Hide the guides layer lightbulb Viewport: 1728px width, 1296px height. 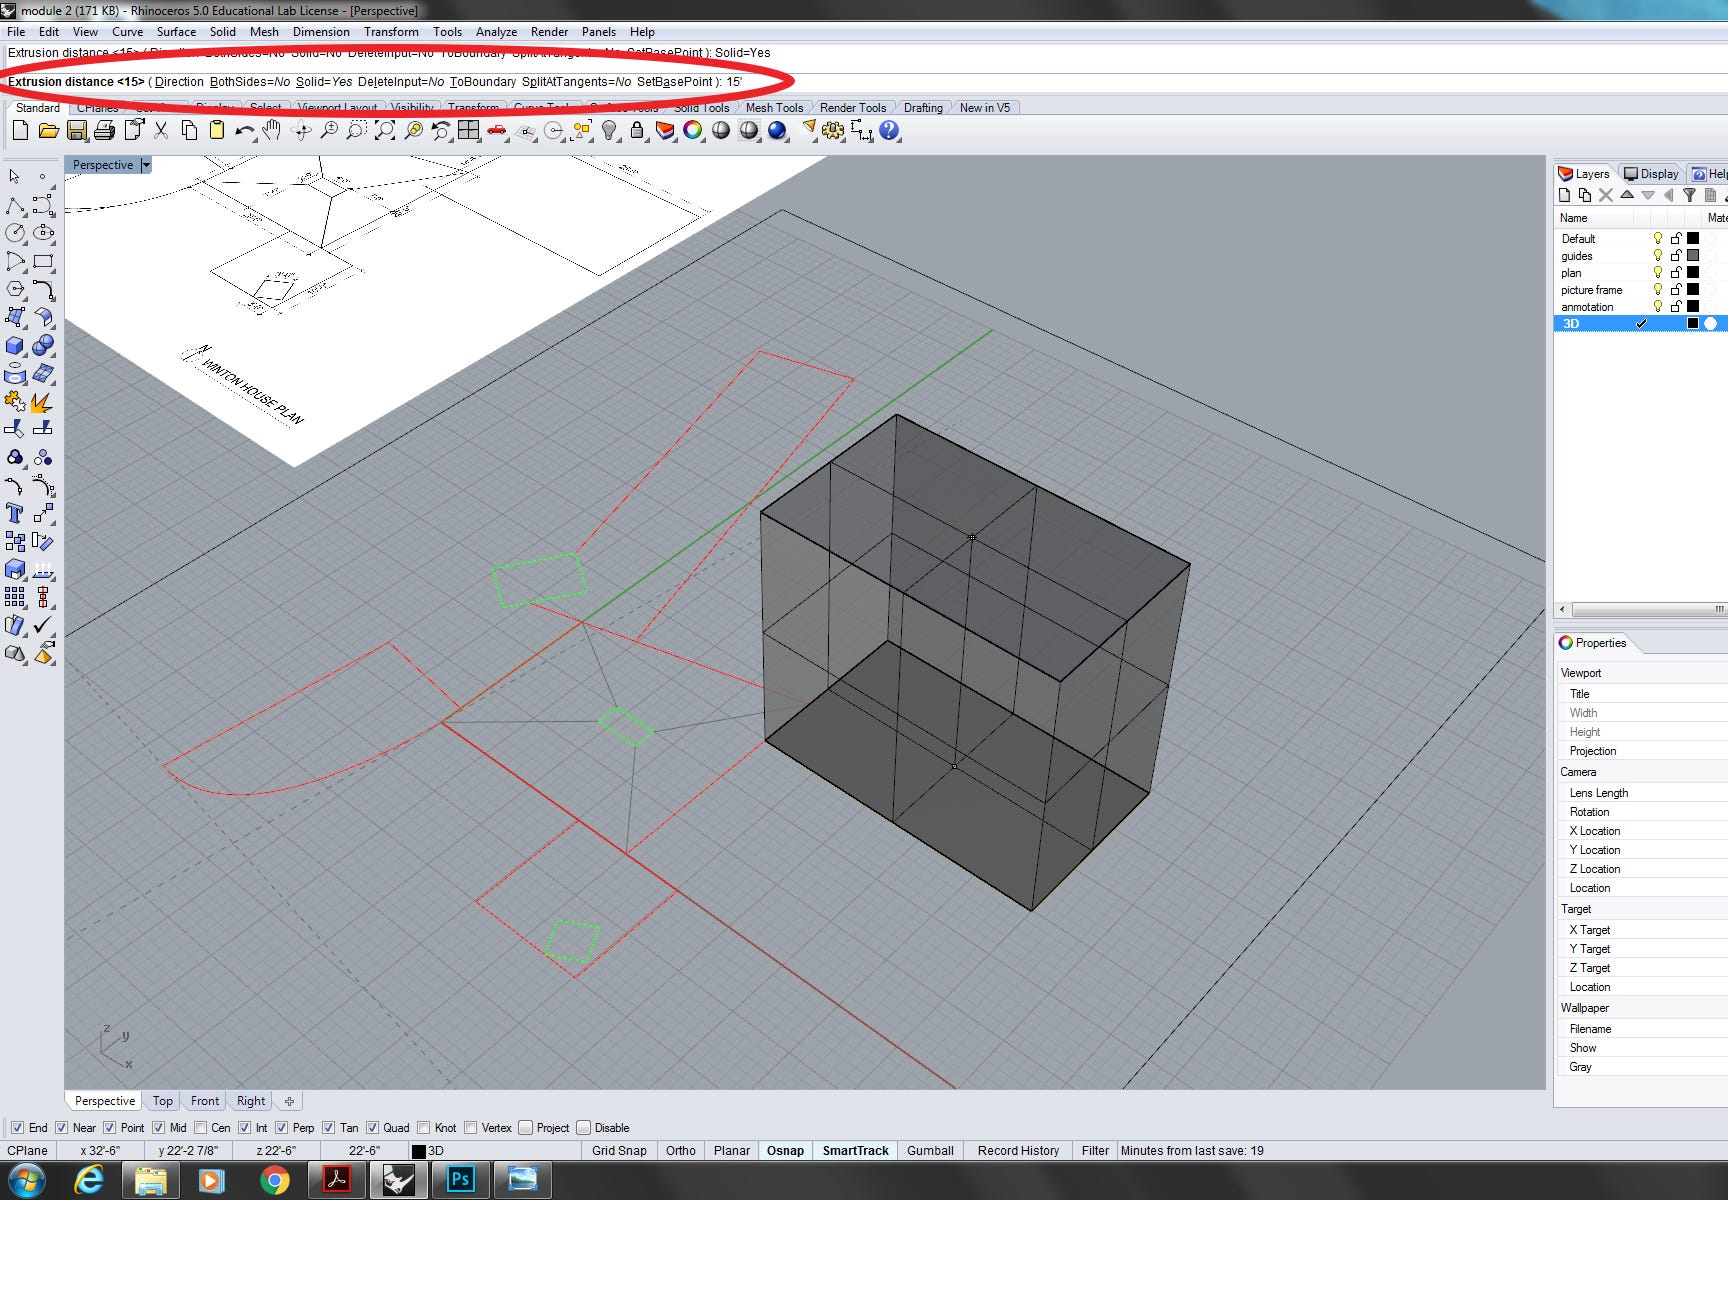click(1658, 256)
